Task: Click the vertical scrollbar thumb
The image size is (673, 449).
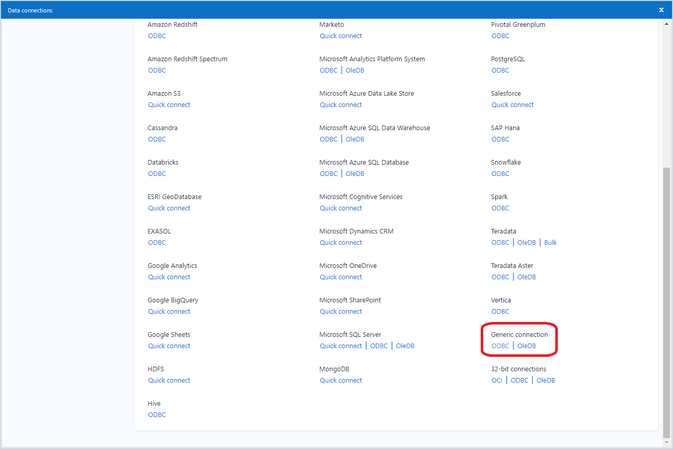Action: [x=666, y=302]
